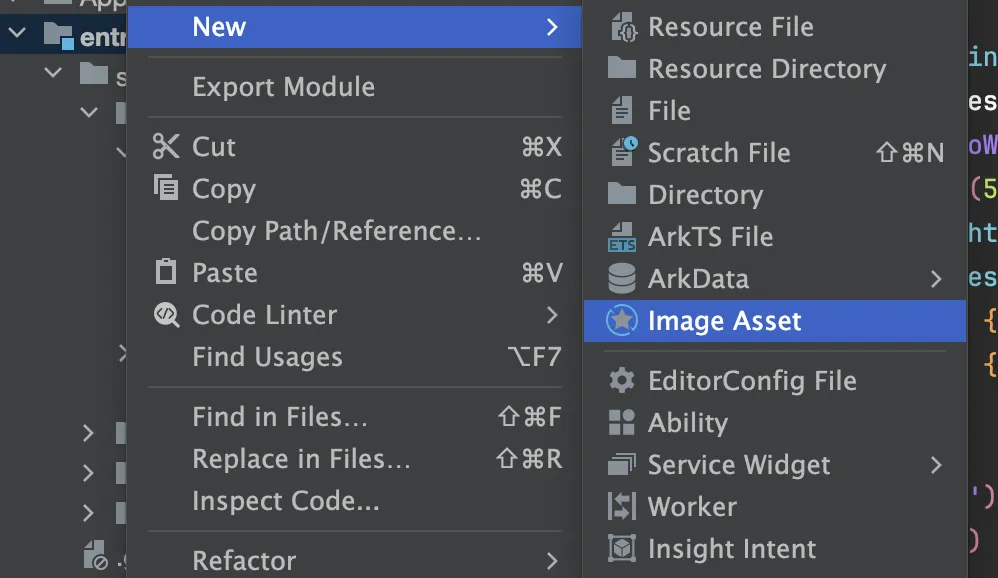Viewport: 998px width, 578px height.
Task: Click the Insight Intent cube icon
Action: pyautogui.click(x=622, y=549)
